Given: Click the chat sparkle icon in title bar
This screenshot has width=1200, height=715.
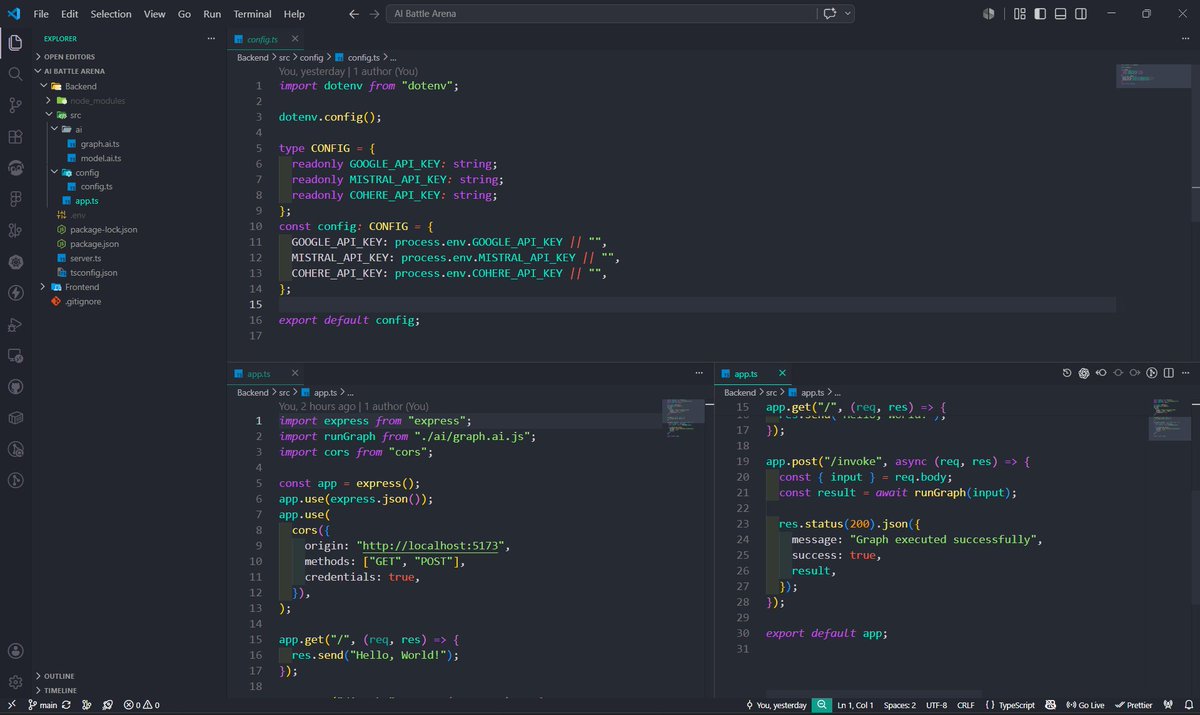Looking at the screenshot, I should click(x=829, y=14).
